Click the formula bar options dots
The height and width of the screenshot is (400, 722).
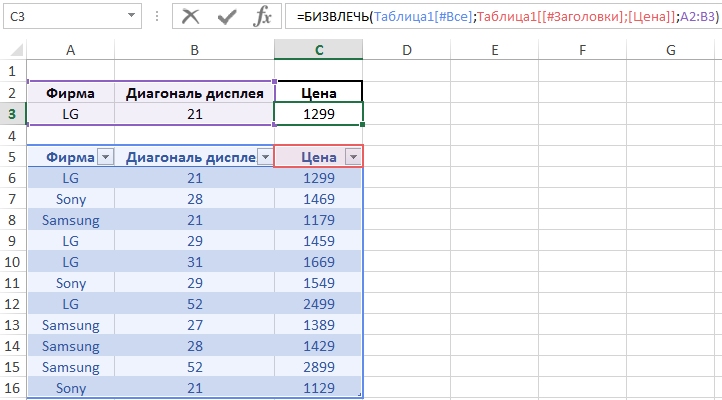pyautogui.click(x=157, y=17)
